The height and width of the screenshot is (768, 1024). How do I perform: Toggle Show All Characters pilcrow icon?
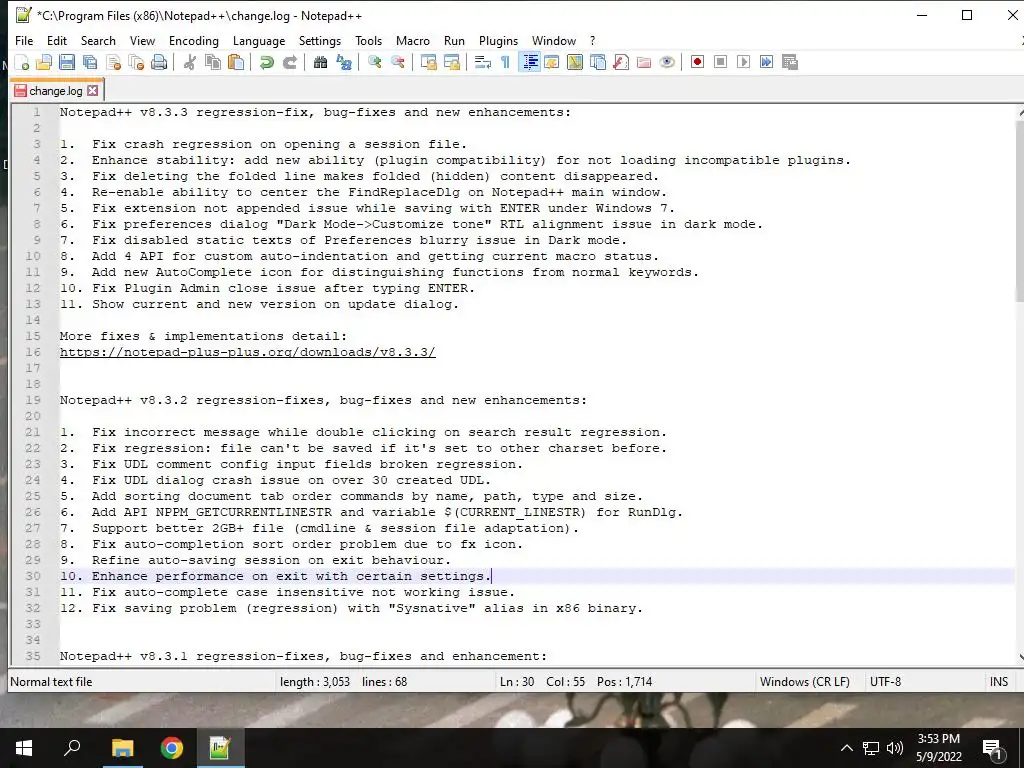pyautogui.click(x=505, y=62)
